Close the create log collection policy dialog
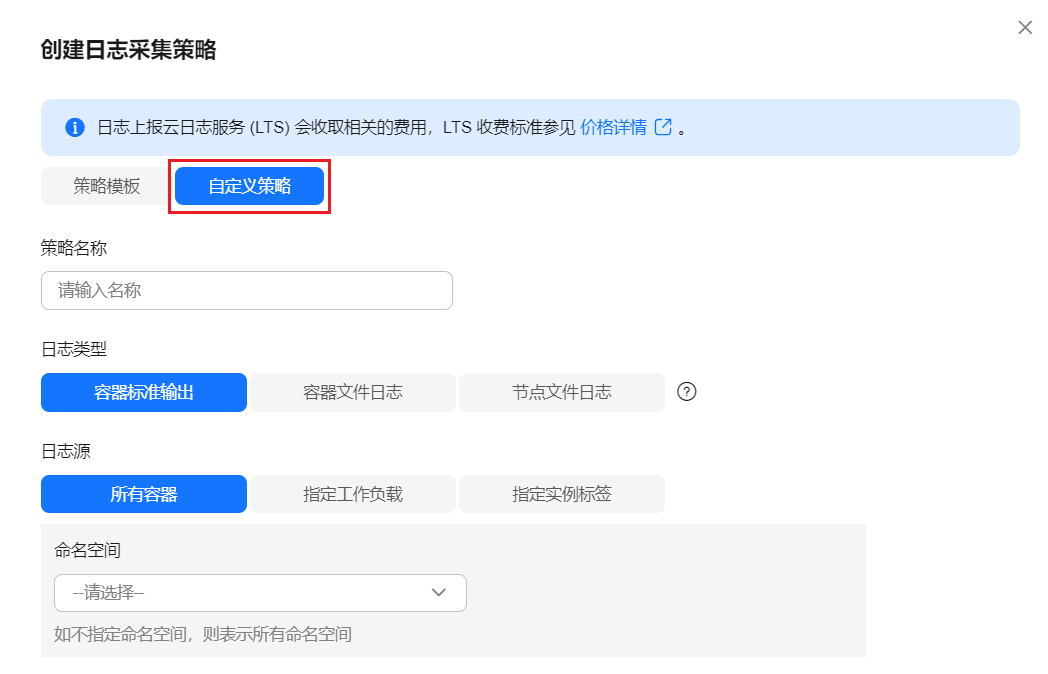The height and width of the screenshot is (674, 1048). pyautogui.click(x=1025, y=27)
